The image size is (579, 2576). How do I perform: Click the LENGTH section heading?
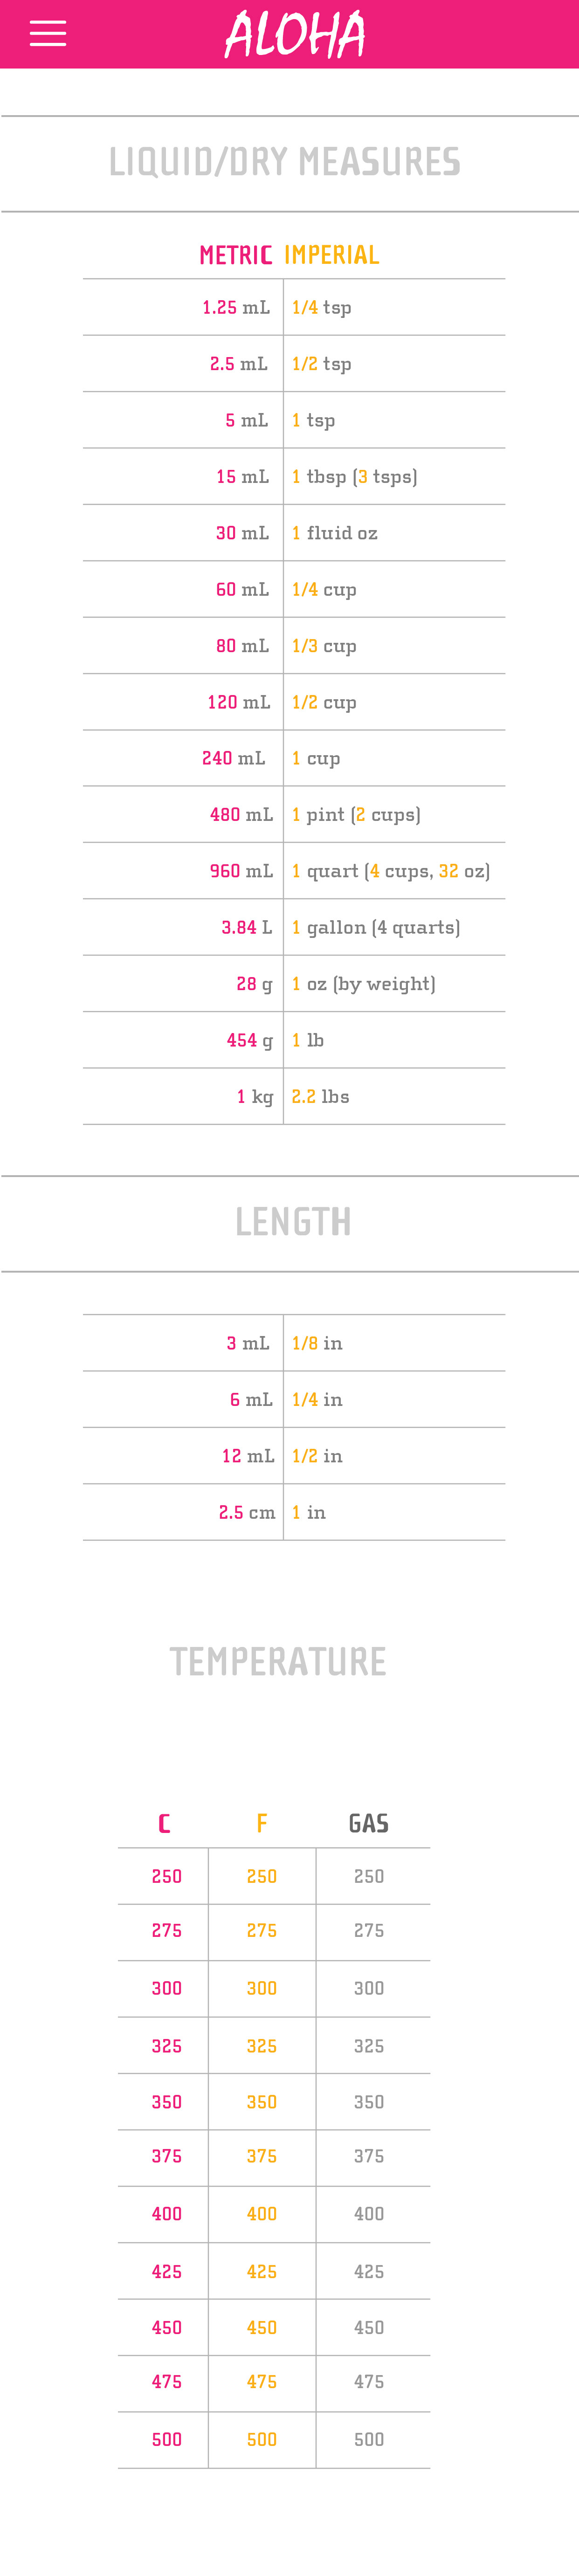(293, 1221)
